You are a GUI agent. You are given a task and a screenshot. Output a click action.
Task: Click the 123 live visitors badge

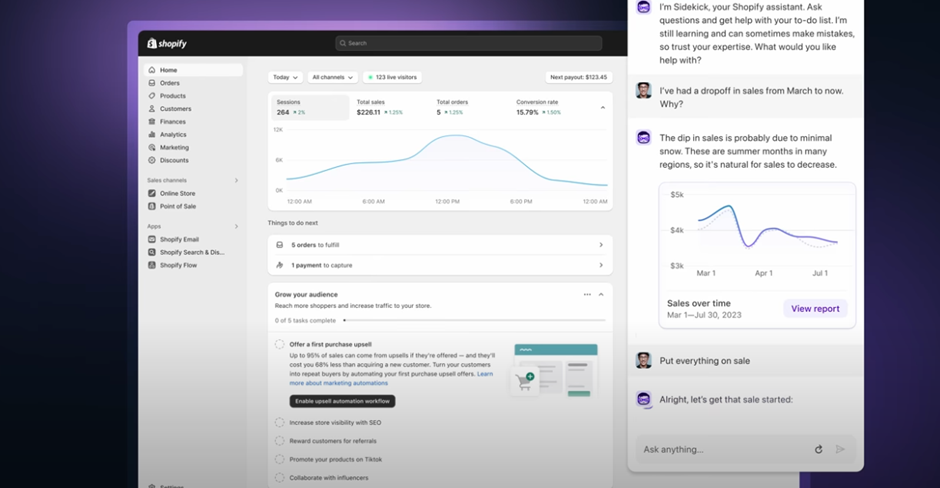click(x=392, y=77)
